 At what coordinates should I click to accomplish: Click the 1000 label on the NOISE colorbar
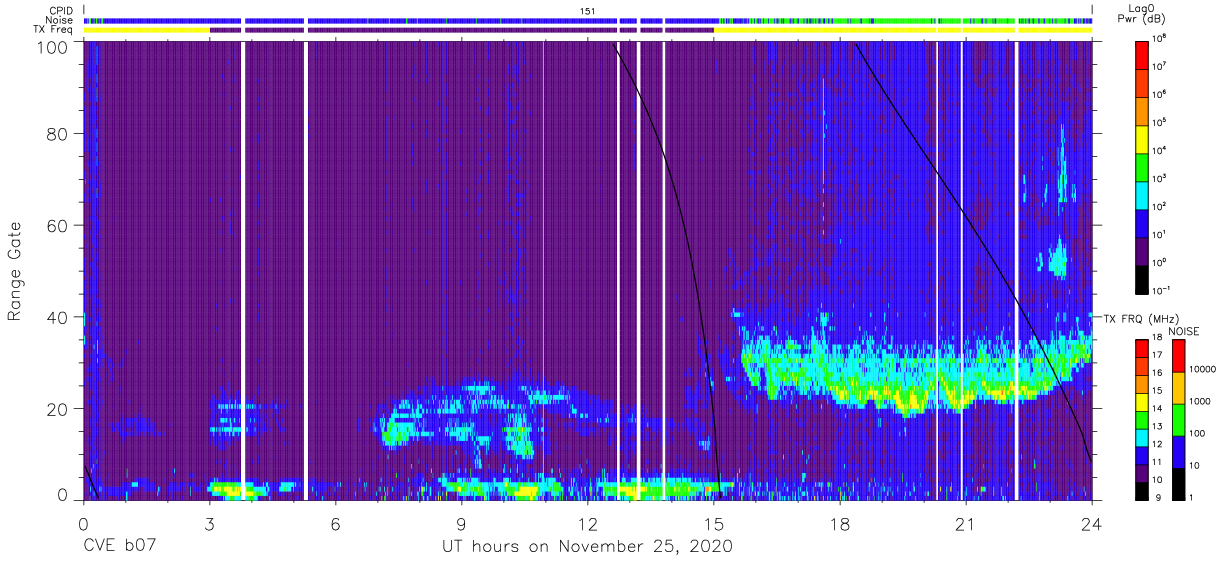coord(1199,401)
